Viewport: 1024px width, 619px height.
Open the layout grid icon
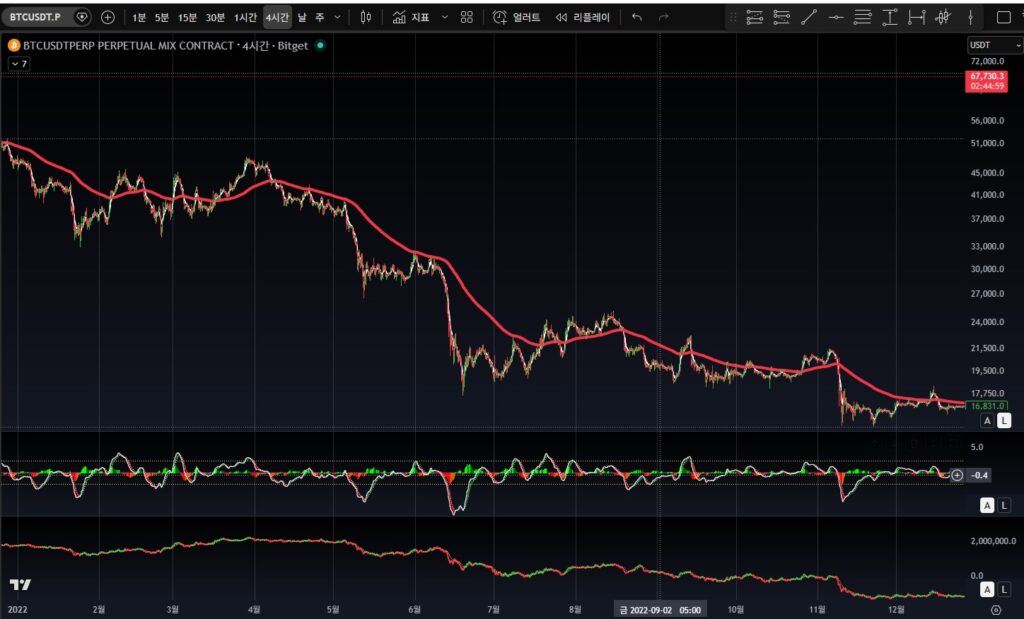coord(466,17)
